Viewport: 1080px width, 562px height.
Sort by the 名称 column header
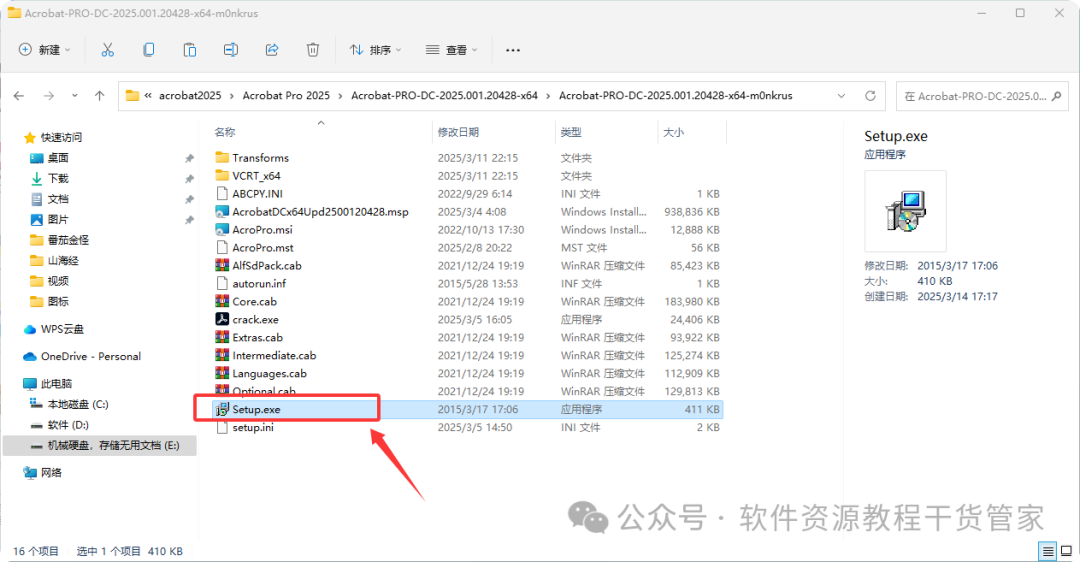point(225,132)
